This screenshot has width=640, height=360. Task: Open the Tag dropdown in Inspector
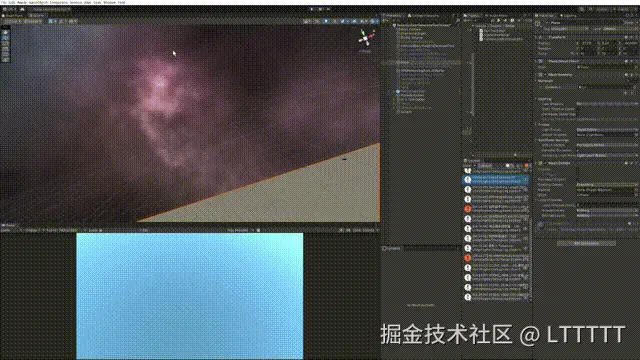pos(569,29)
